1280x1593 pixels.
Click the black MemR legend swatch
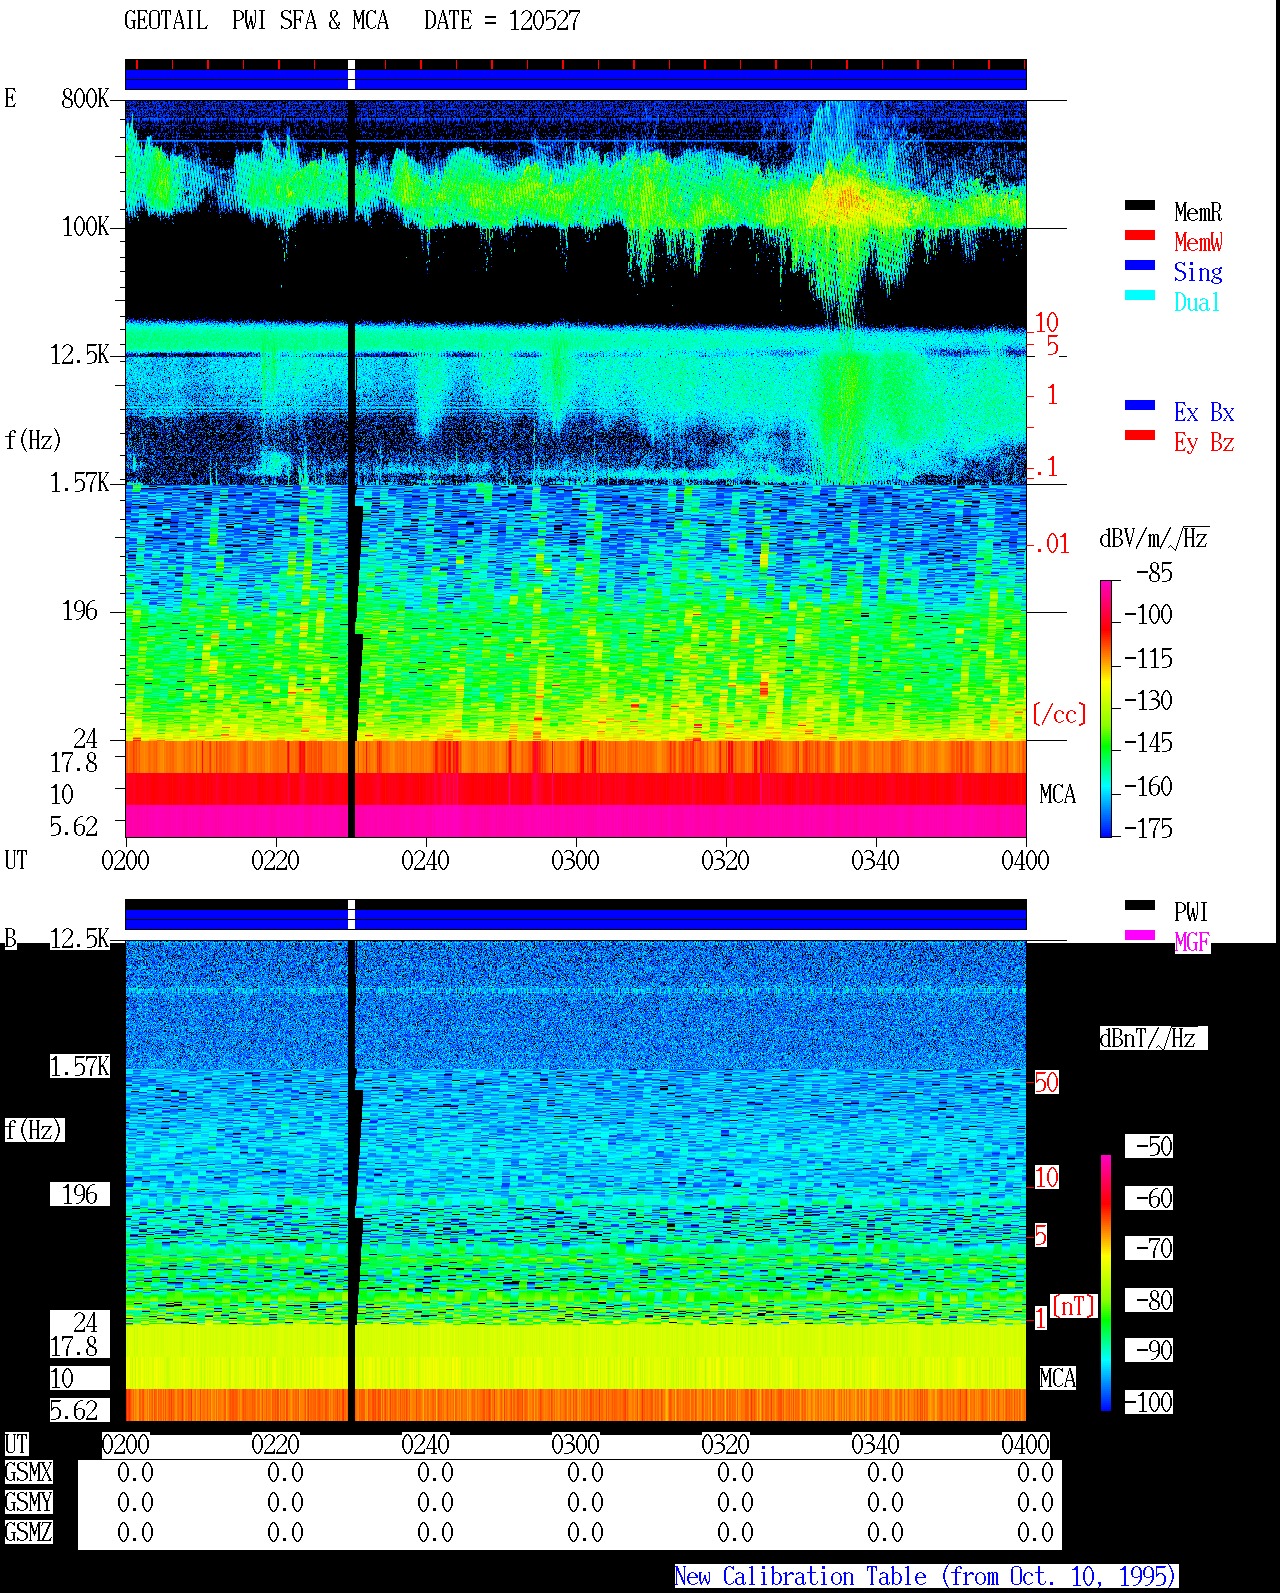(x=1140, y=206)
